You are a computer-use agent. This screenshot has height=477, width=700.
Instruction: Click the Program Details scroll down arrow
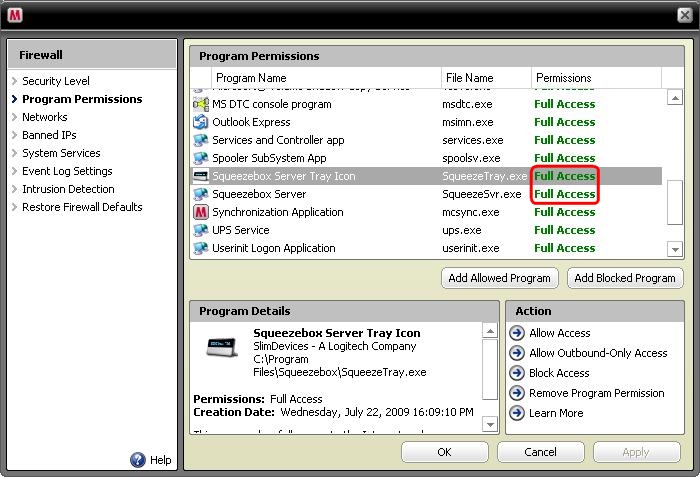coord(490,424)
